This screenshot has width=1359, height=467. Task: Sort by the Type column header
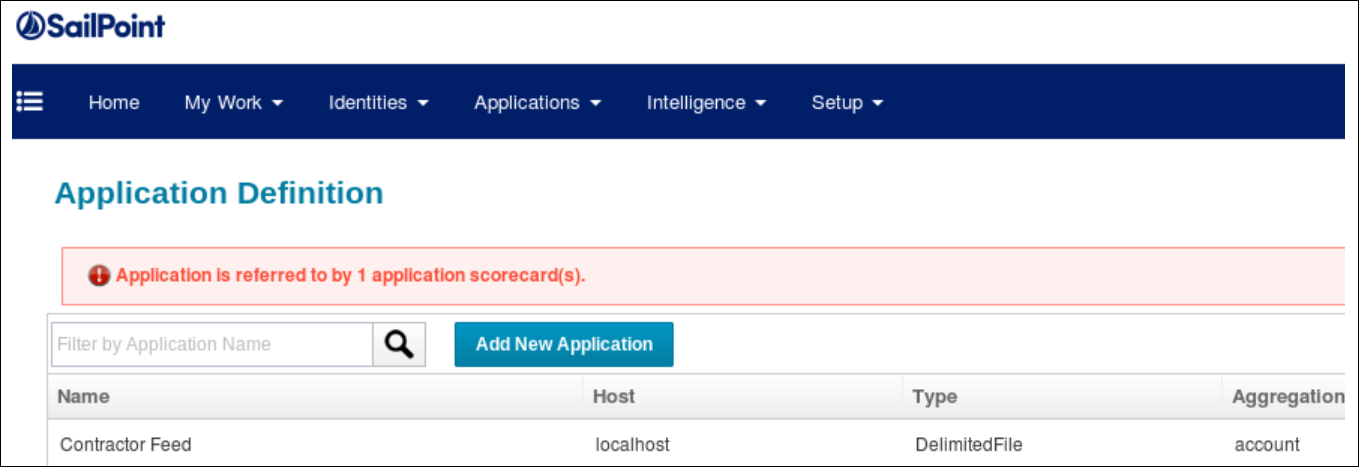click(x=934, y=397)
